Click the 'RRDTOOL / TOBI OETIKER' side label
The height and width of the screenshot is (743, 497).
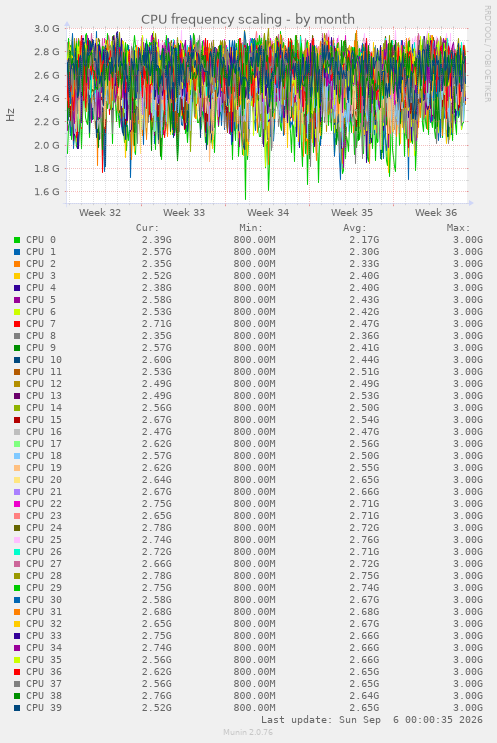click(x=488, y=54)
